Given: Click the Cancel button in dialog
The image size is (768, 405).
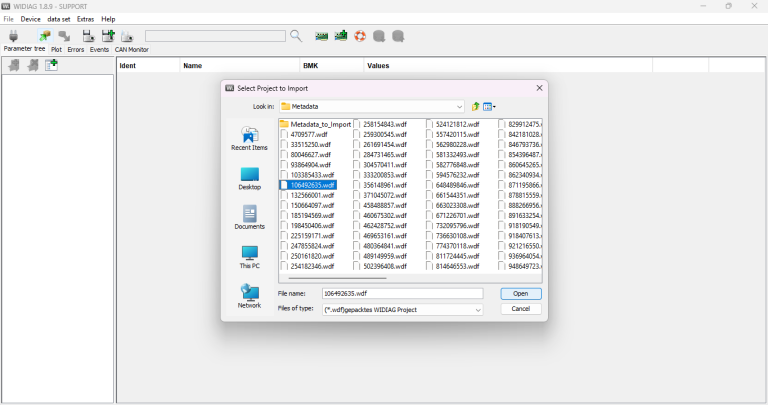Looking at the screenshot, I should click(521, 309).
